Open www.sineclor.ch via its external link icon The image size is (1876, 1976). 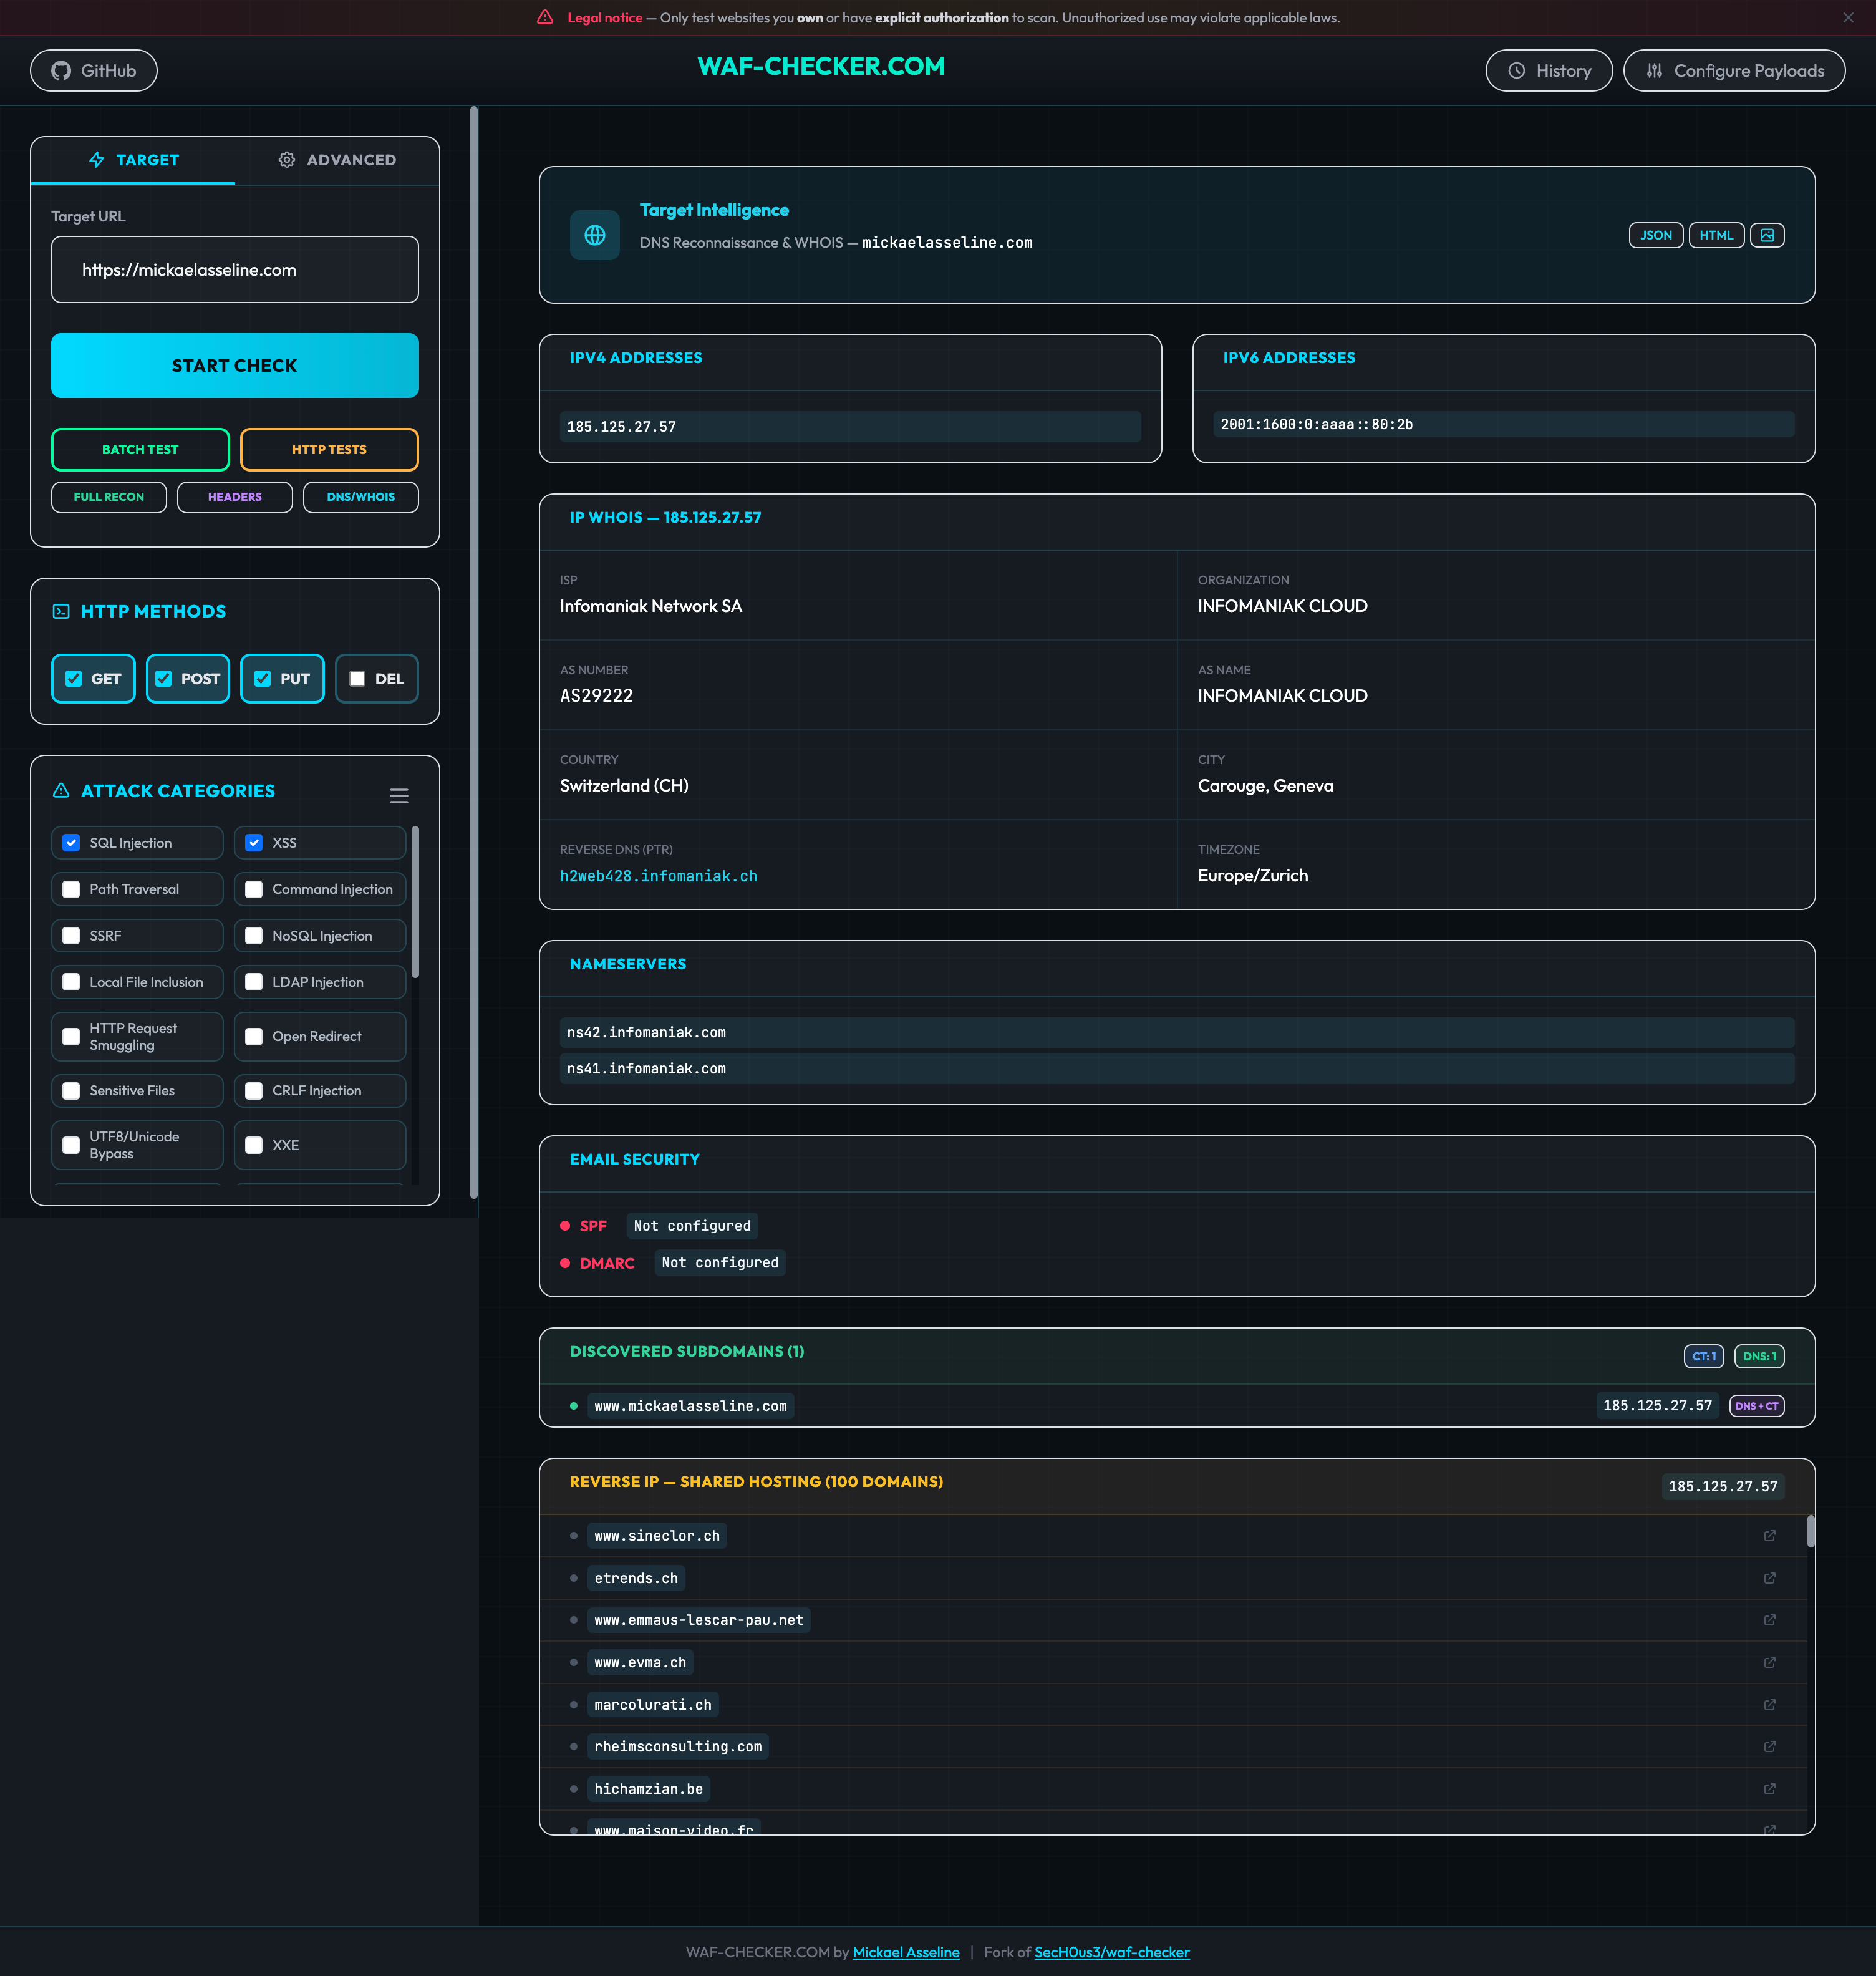point(1769,1536)
